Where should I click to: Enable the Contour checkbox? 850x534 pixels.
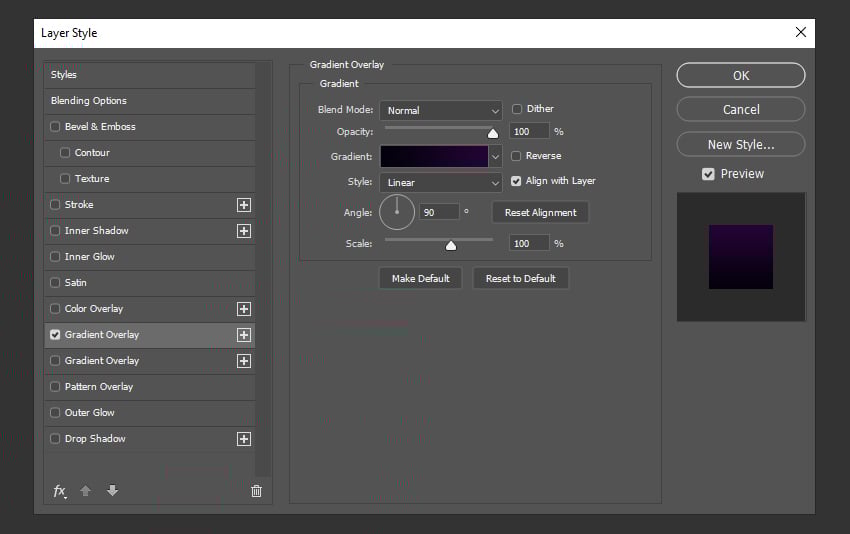[x=65, y=152]
